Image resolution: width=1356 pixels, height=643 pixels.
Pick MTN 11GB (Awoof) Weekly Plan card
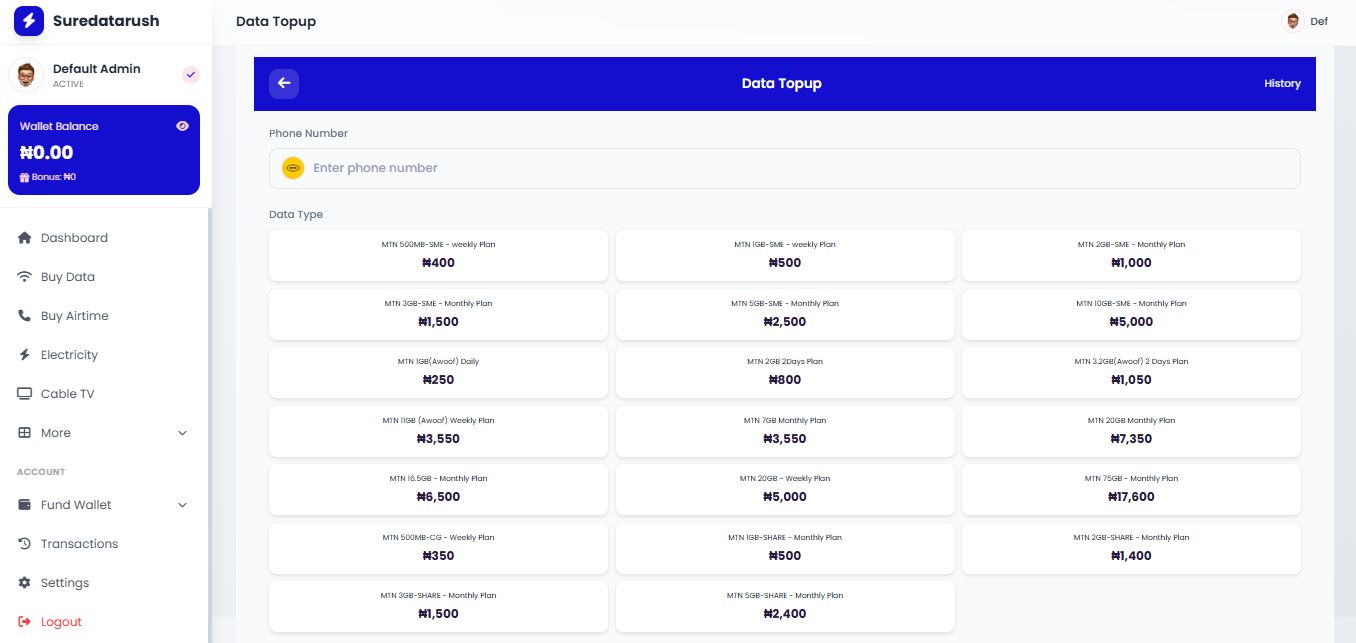(438, 431)
